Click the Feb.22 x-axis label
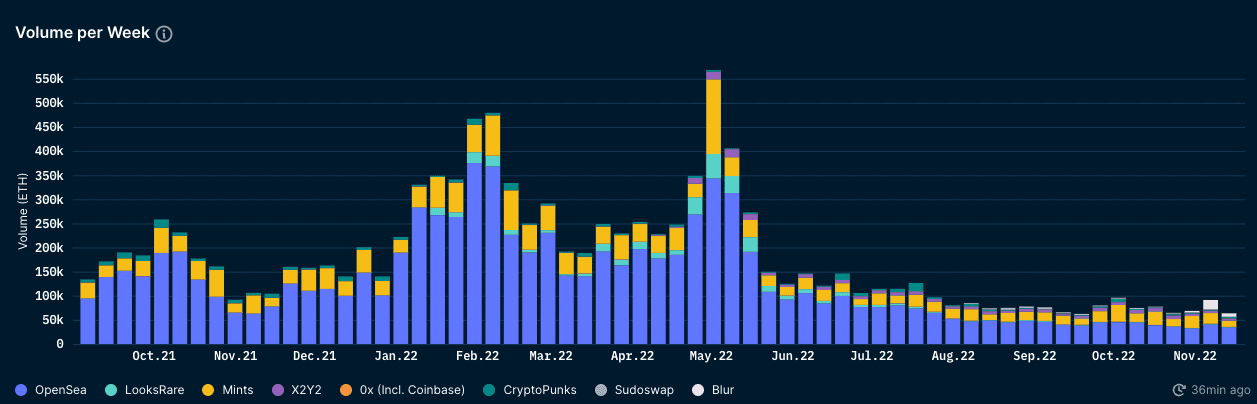This screenshot has height=404, width=1257. pyautogui.click(x=477, y=356)
